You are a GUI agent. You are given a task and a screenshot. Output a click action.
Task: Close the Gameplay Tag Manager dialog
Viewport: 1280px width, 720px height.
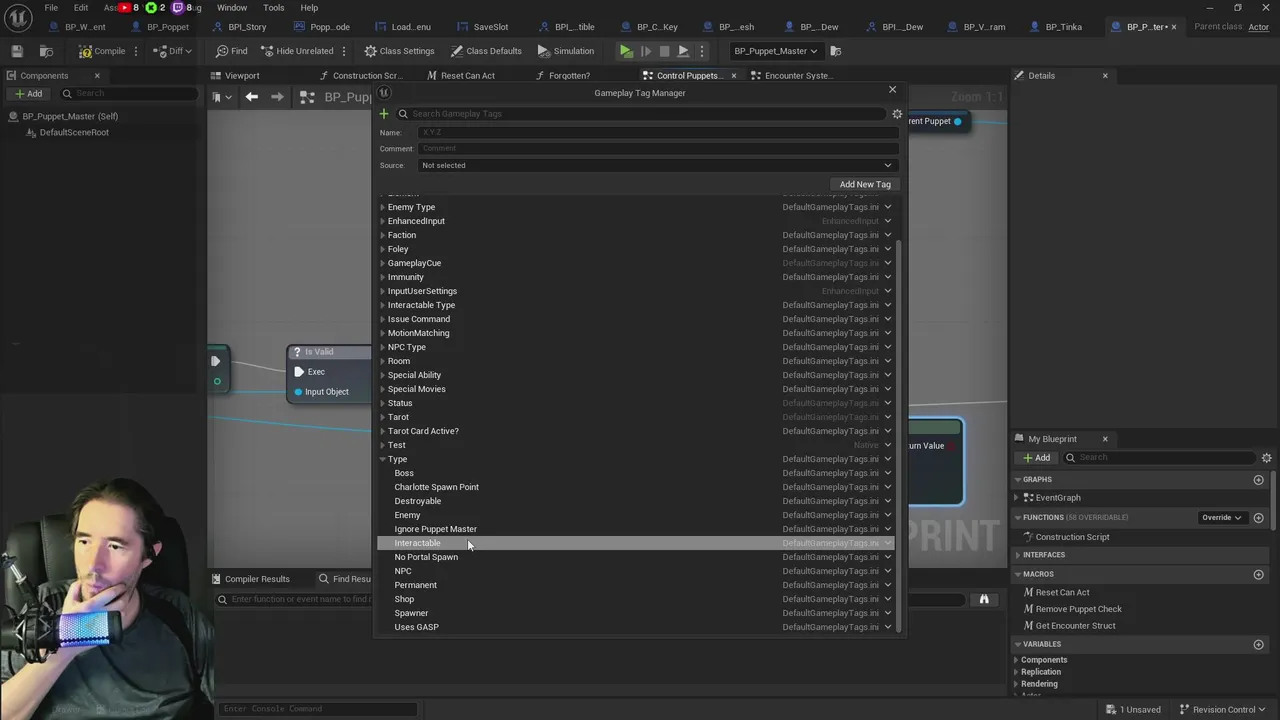893,89
